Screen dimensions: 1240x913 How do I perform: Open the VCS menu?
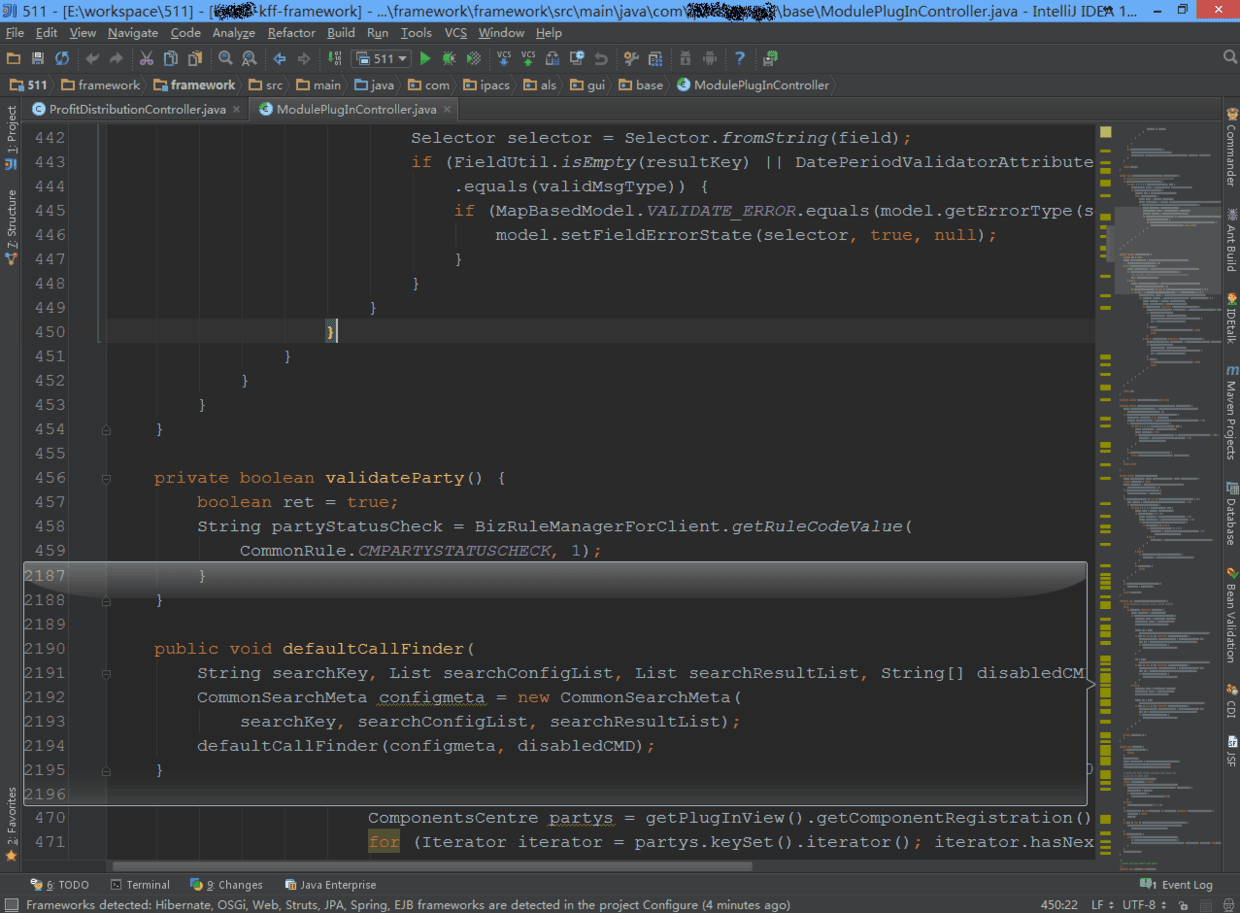pyautogui.click(x=455, y=33)
